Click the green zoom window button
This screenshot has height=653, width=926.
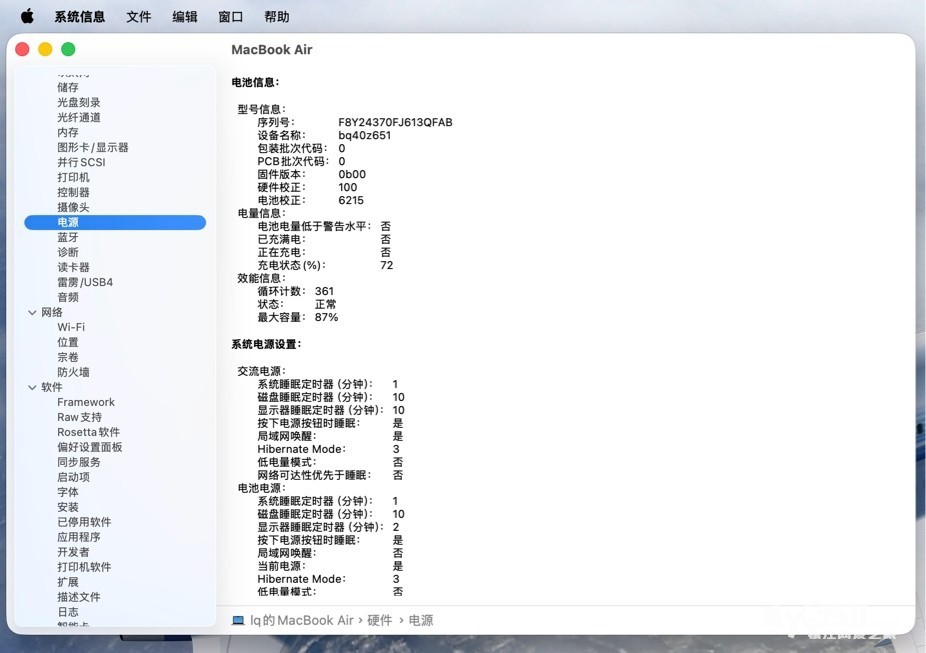(69, 49)
